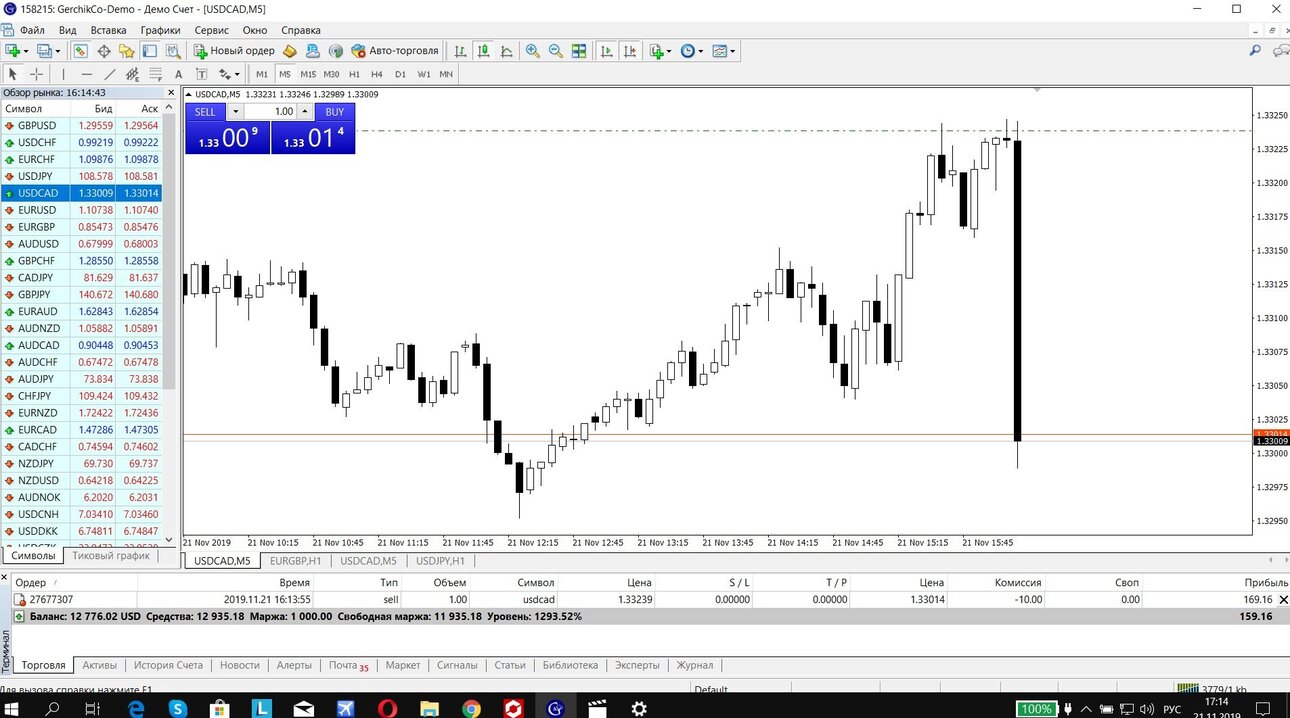Select the Trendline tool
Viewport: 1290px width, 718px height.
[x=110, y=74]
